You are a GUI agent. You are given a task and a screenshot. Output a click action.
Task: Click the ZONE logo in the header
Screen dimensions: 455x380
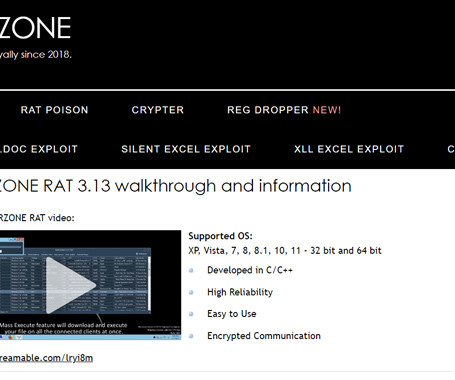(35, 28)
